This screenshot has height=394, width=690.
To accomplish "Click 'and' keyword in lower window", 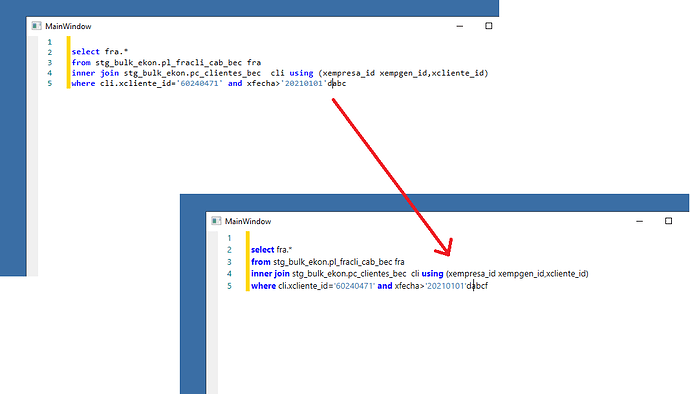I will pos(385,286).
